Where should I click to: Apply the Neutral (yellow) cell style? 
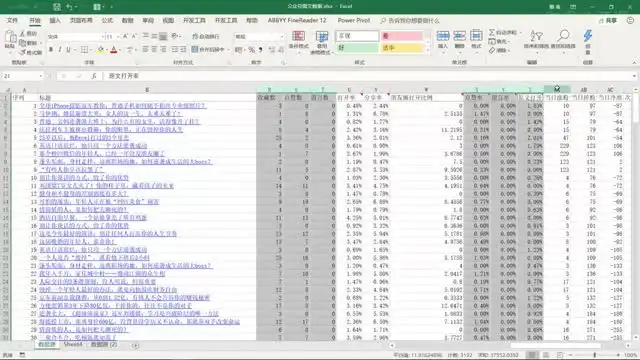click(x=402, y=48)
